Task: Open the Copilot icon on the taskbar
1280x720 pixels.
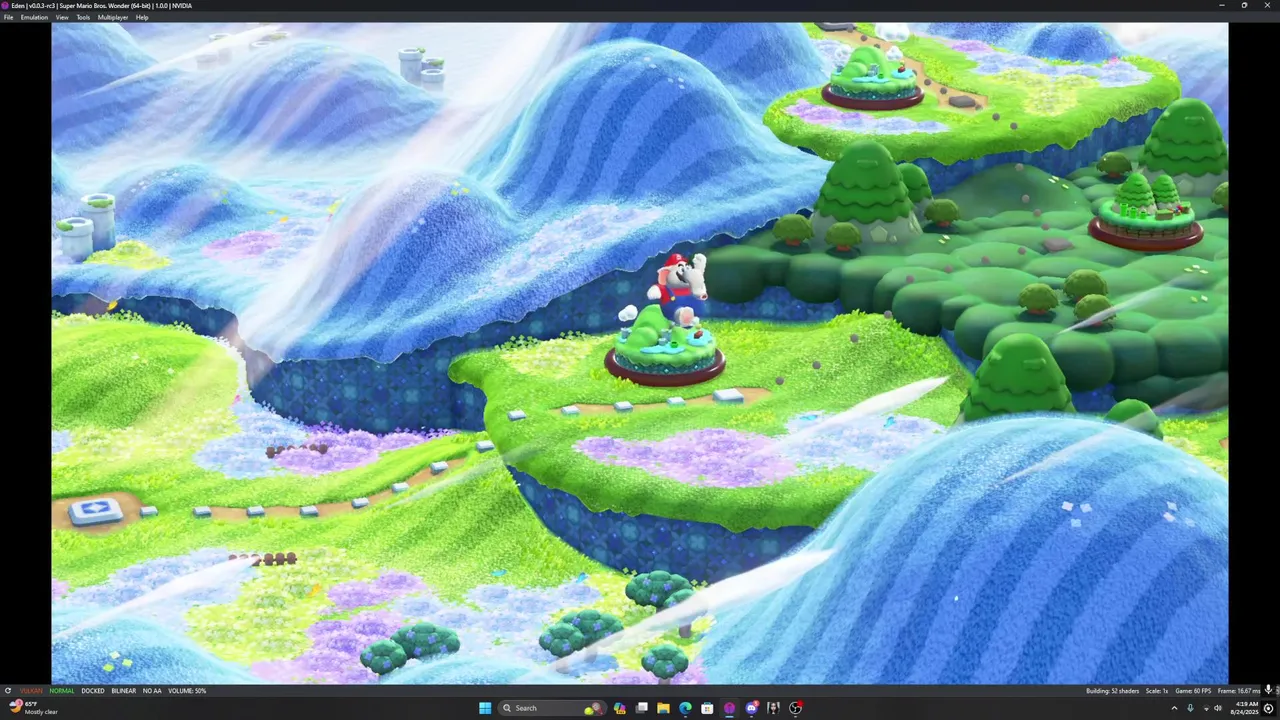Action: [x=620, y=708]
